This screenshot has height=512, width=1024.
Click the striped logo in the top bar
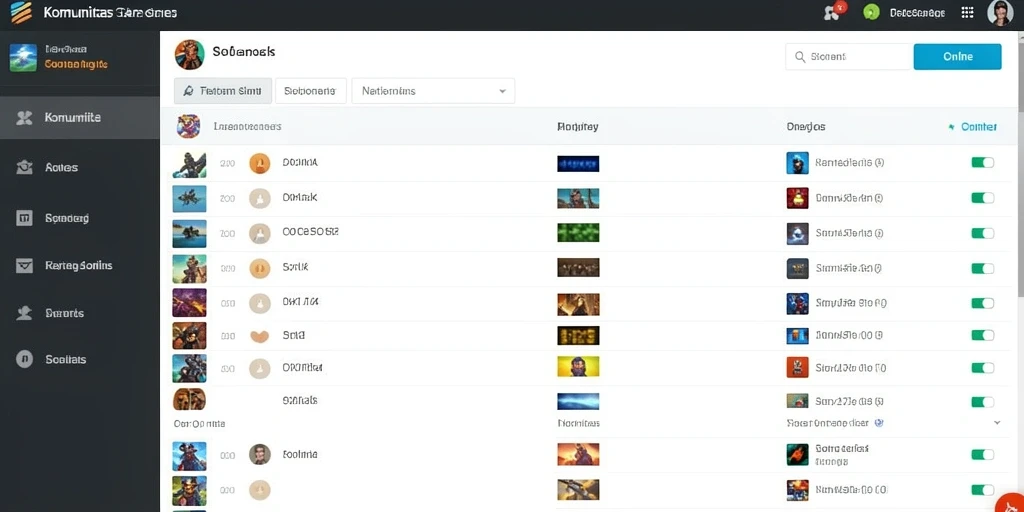[22, 12]
